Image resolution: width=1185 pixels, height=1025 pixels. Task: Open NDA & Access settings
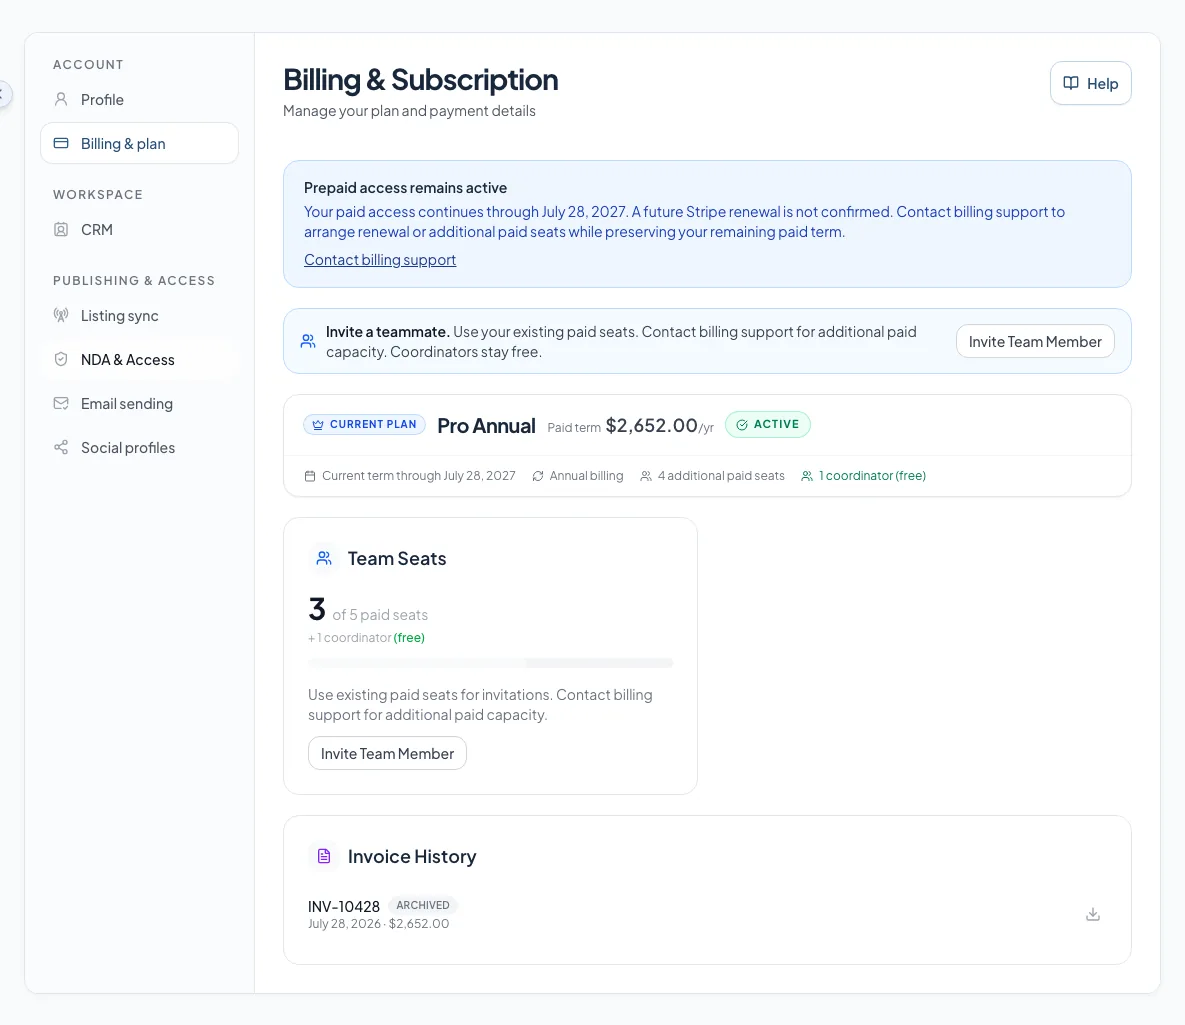(139, 360)
